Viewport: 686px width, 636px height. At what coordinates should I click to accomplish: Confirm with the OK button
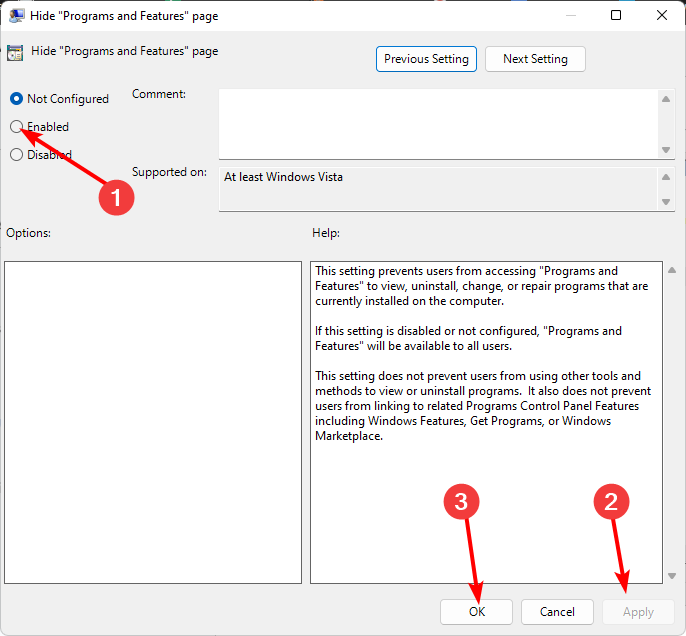pos(476,612)
